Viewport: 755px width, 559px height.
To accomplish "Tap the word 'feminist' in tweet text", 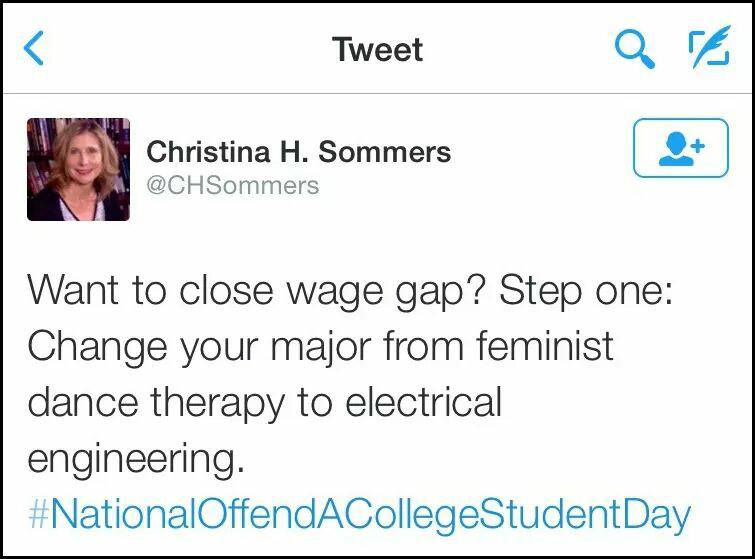I will 545,346.
